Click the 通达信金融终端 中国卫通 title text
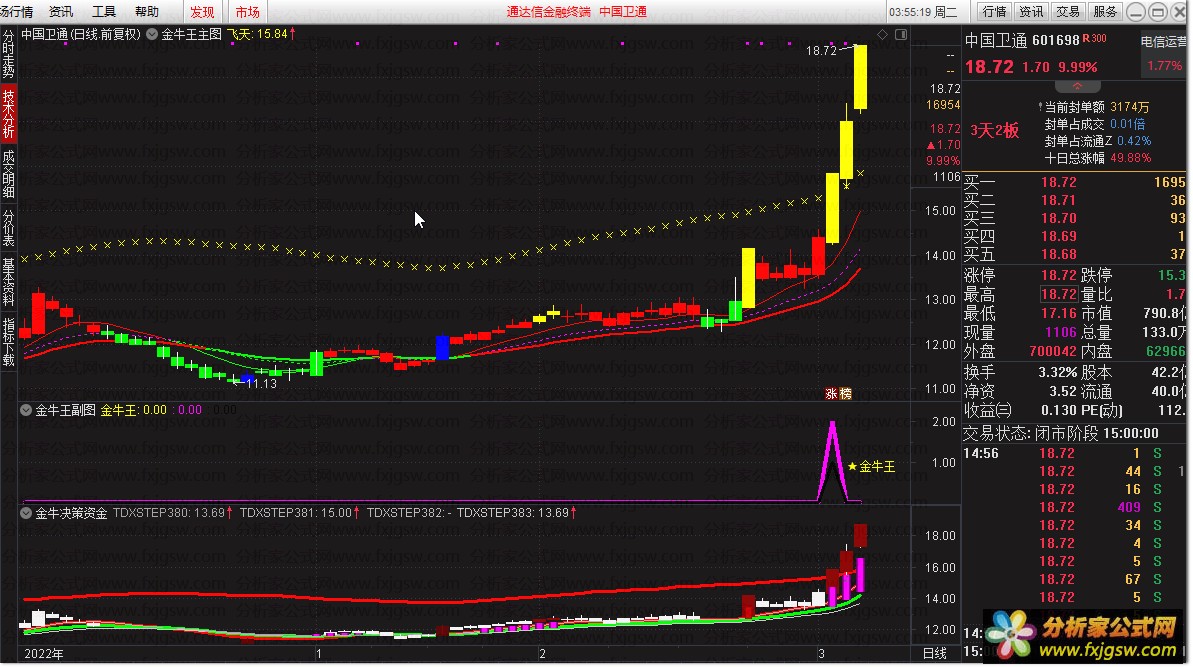The image size is (1193, 667). pos(577,11)
